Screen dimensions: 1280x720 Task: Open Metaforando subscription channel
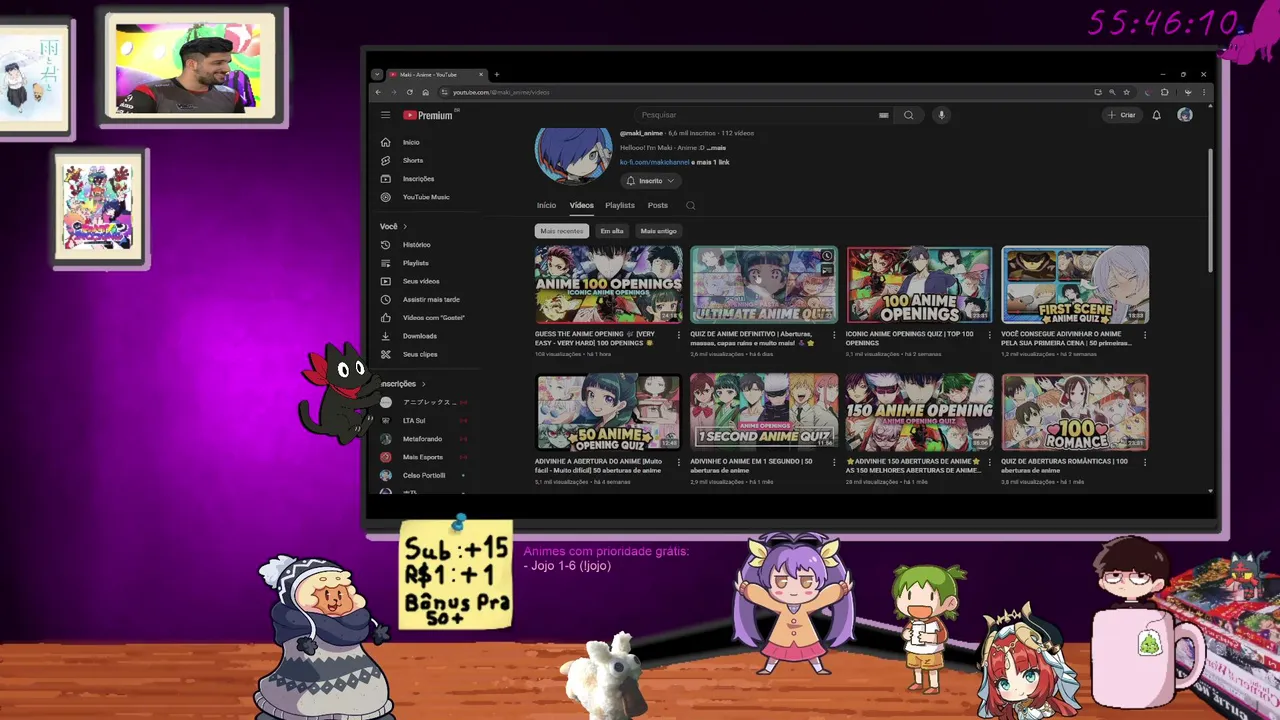[423, 439]
